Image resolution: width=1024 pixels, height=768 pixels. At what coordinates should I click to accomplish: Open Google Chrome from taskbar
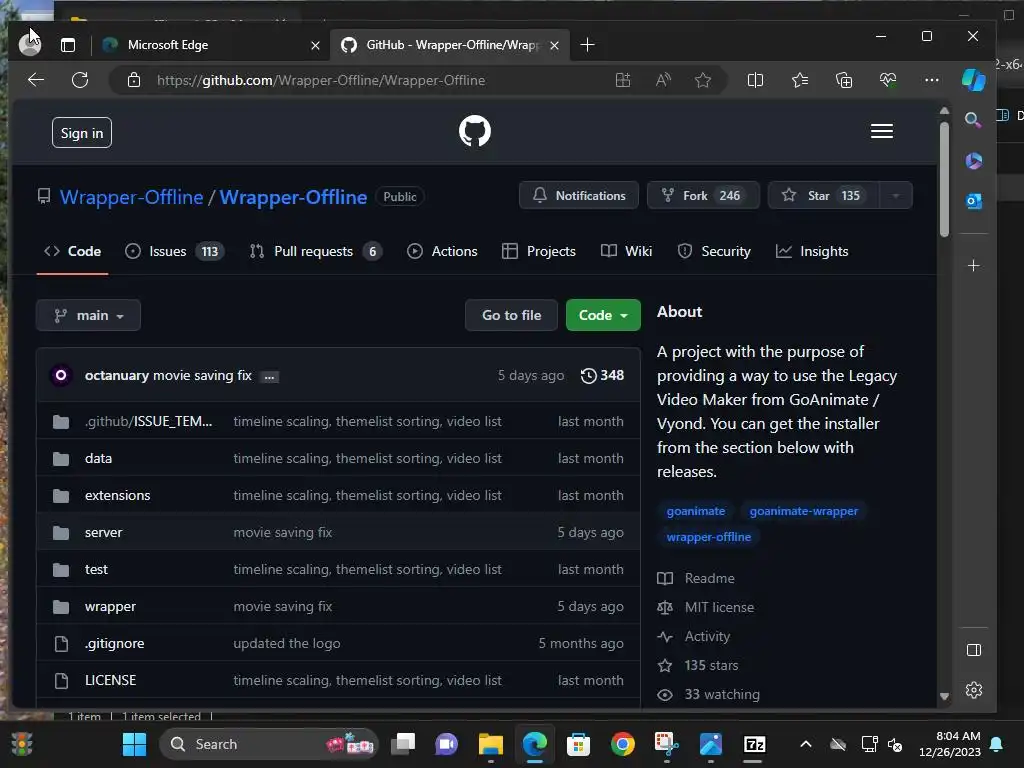(622, 744)
